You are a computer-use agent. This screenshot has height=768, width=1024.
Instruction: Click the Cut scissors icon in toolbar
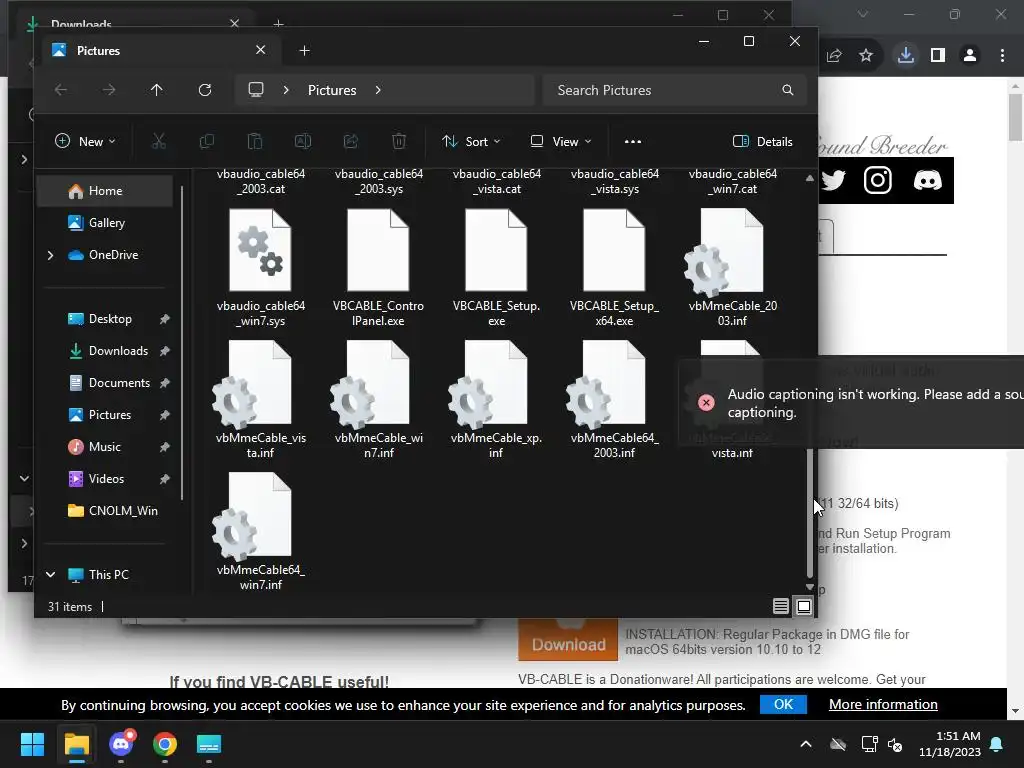pos(159,141)
